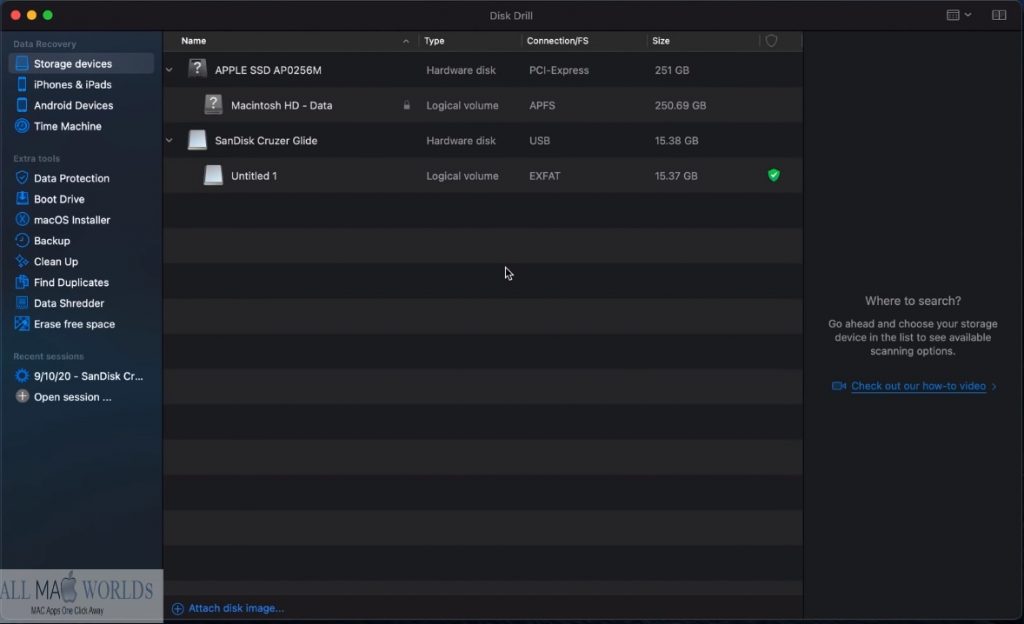
Task: Click the Storage devices drive icon
Action: [x=22, y=63]
